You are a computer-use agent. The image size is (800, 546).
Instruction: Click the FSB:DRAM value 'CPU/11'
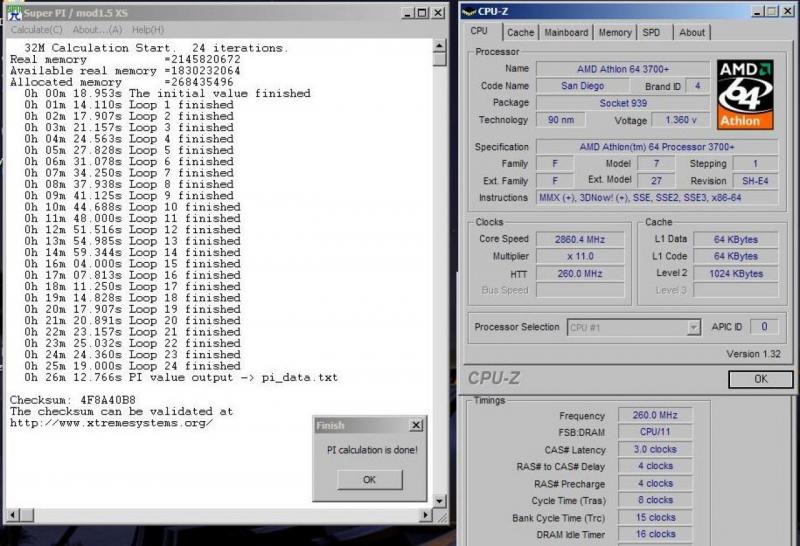click(655, 432)
